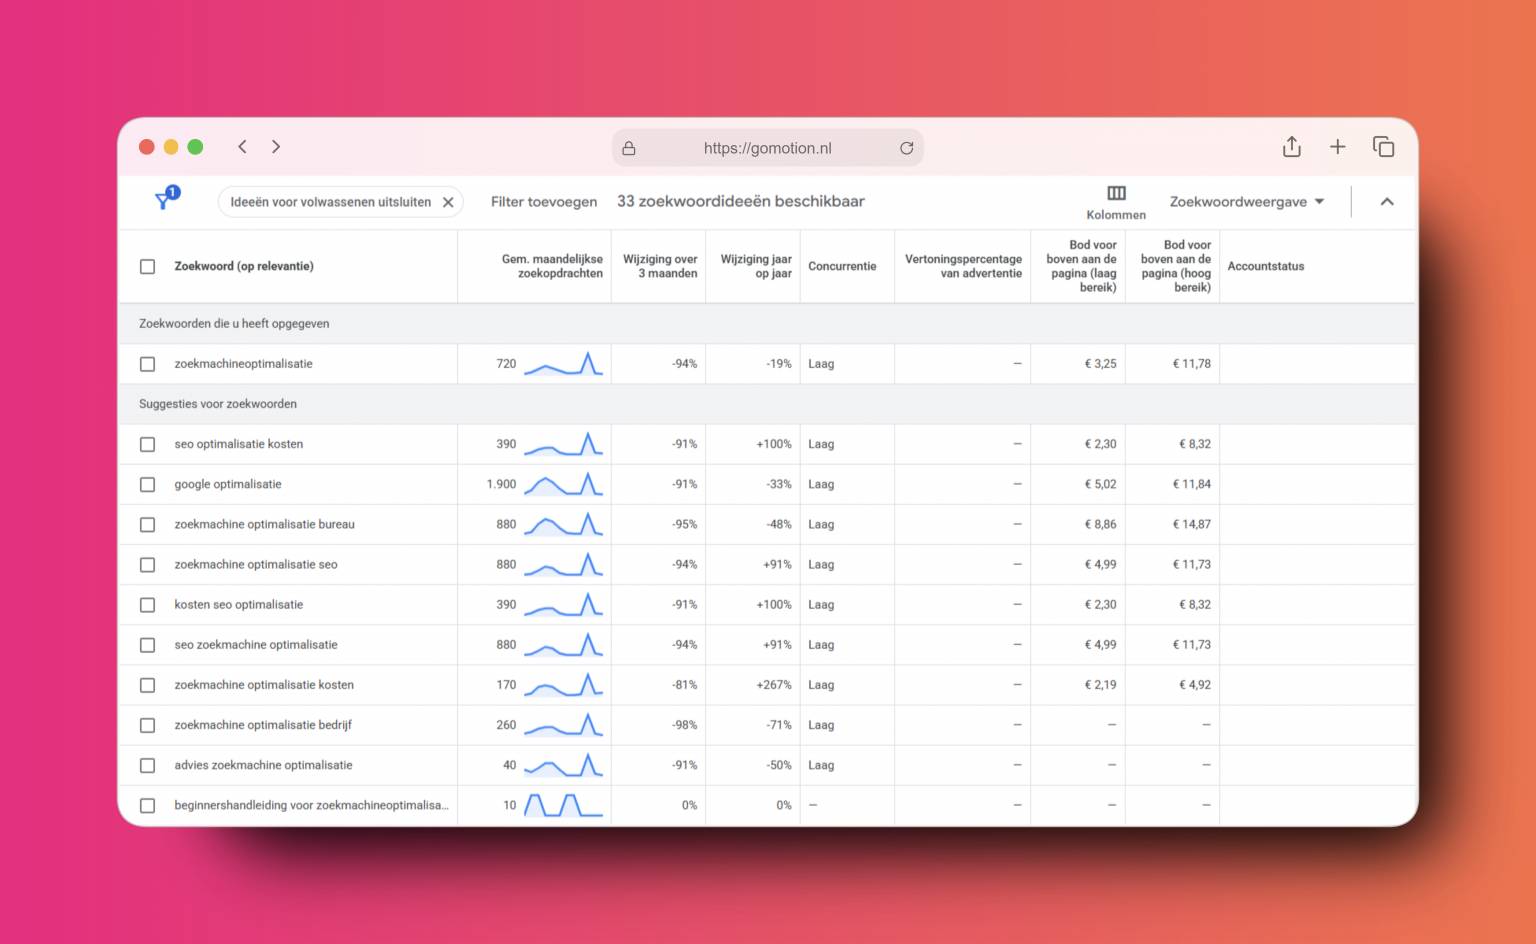
Task: Click the 'seo optimalisatie kosten' keyword text
Action: 238,444
